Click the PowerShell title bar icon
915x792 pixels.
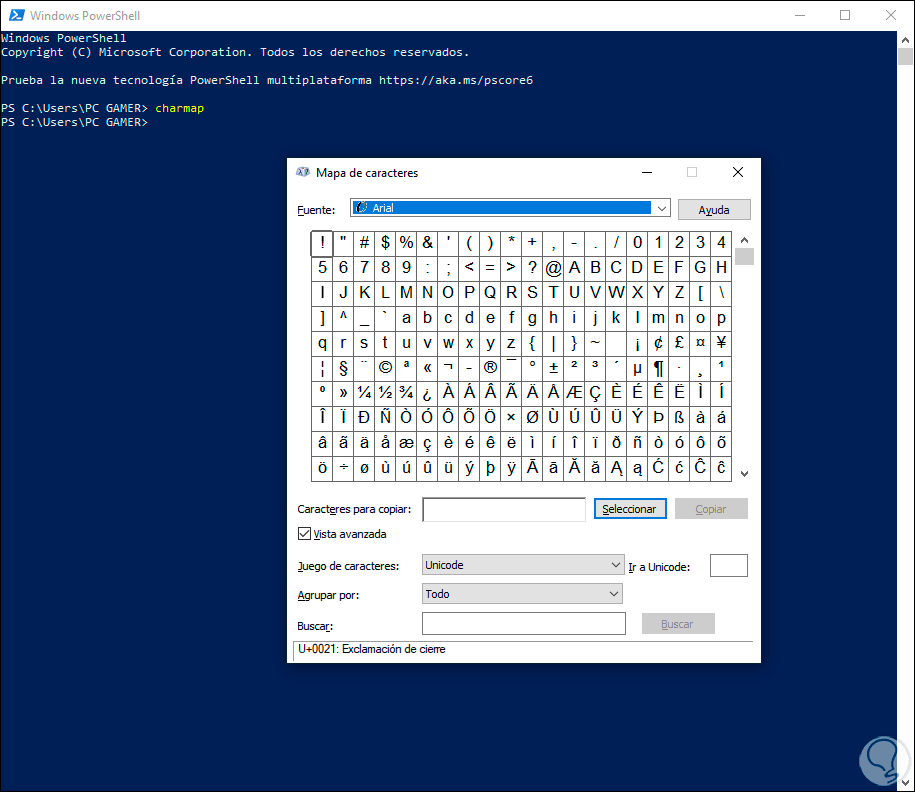(x=16, y=15)
